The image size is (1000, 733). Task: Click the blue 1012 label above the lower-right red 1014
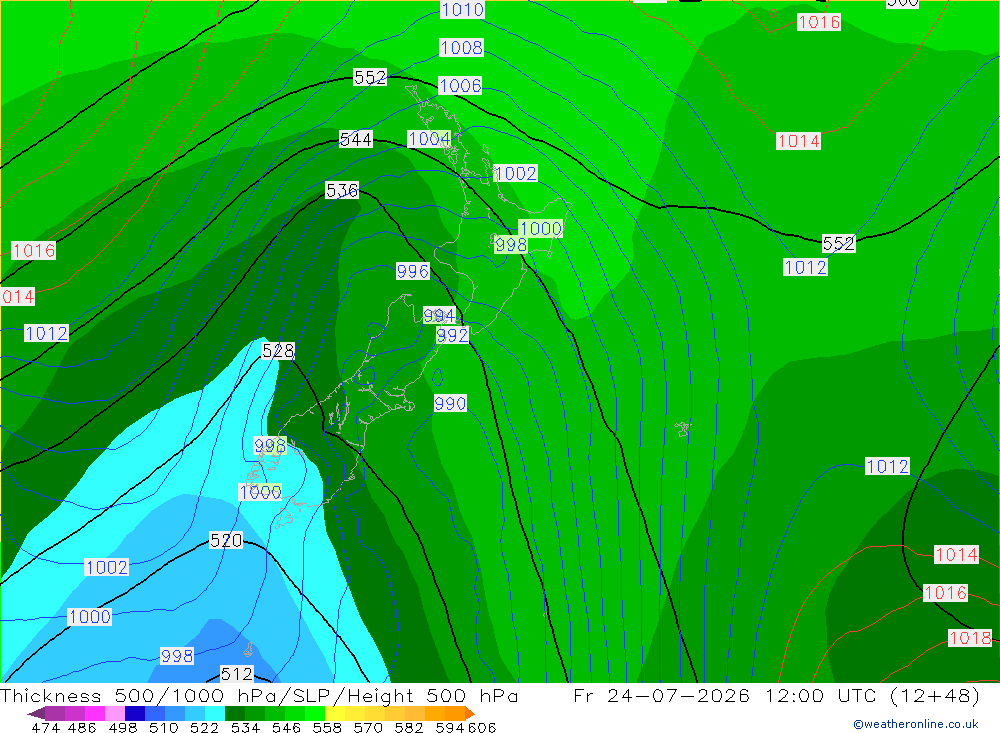887,466
